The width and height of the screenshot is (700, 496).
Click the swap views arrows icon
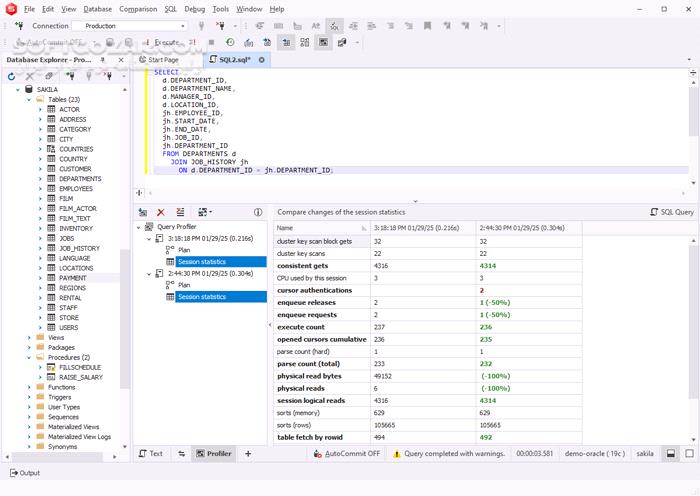pyautogui.click(x=181, y=454)
